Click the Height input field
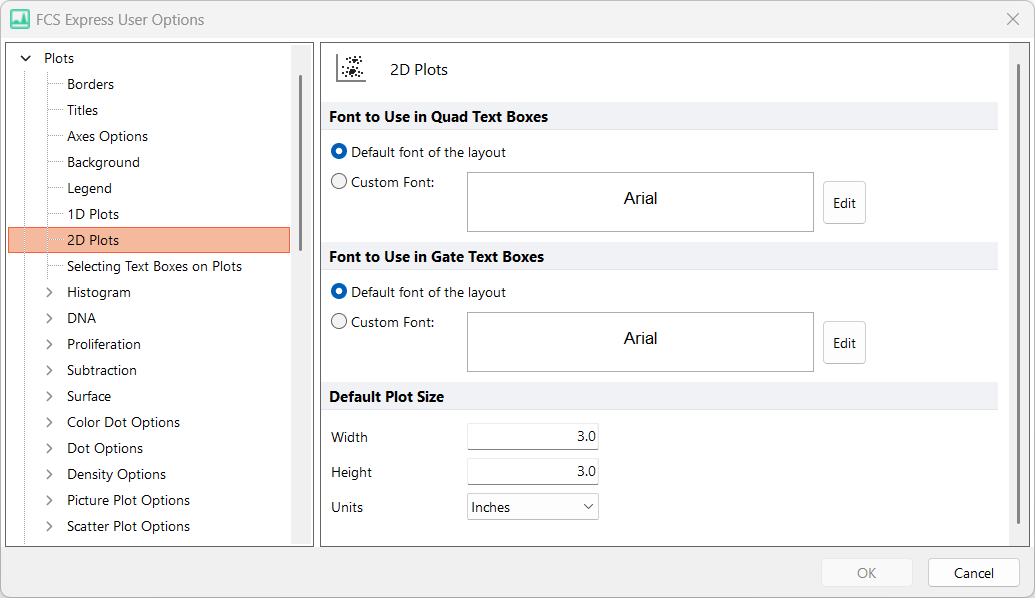The width and height of the screenshot is (1035, 598). click(533, 471)
